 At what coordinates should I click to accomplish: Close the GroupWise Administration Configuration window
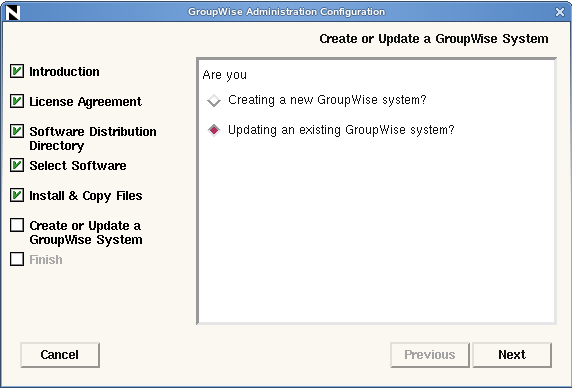click(x=560, y=12)
